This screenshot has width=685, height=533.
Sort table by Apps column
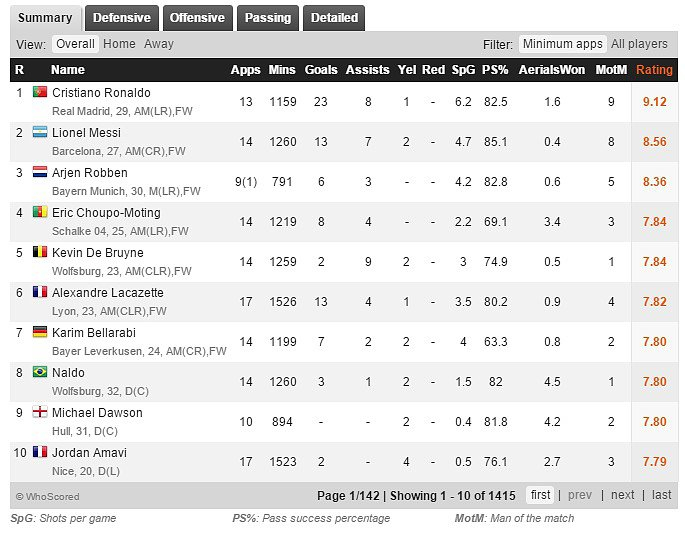coord(246,70)
